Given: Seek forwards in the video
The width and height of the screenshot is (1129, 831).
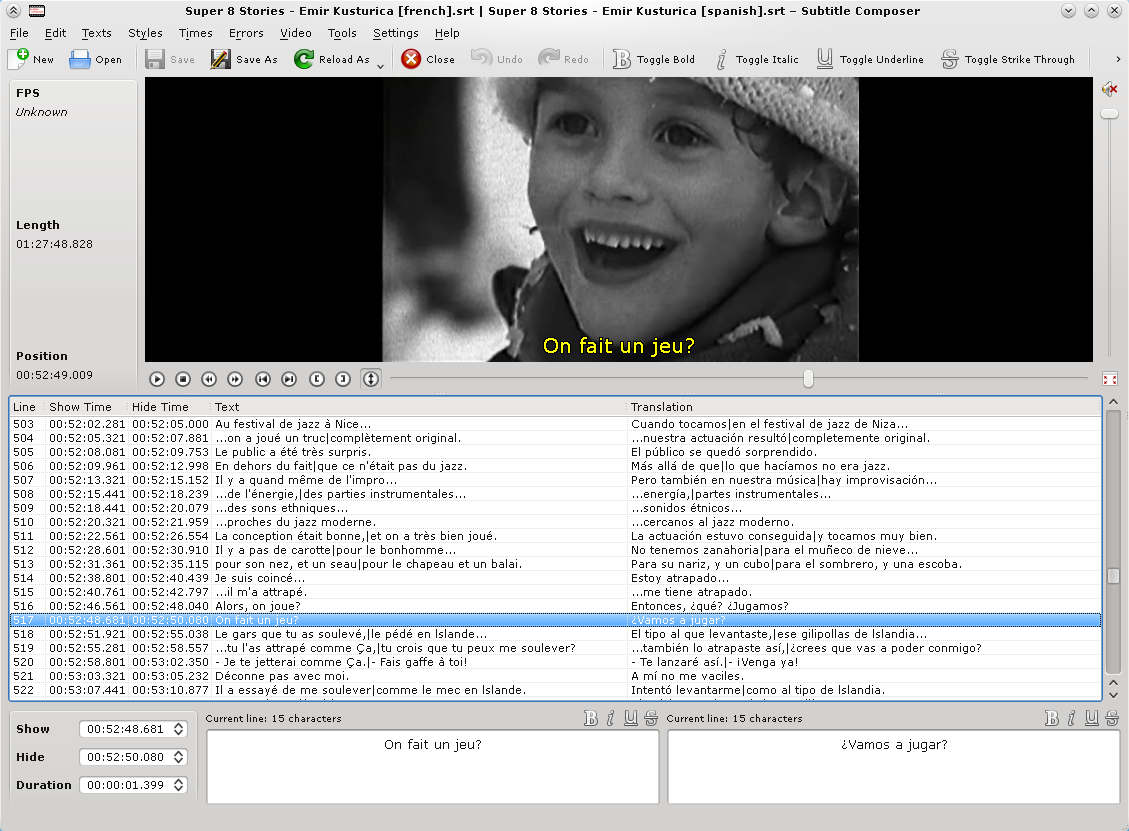Looking at the screenshot, I should [235, 379].
